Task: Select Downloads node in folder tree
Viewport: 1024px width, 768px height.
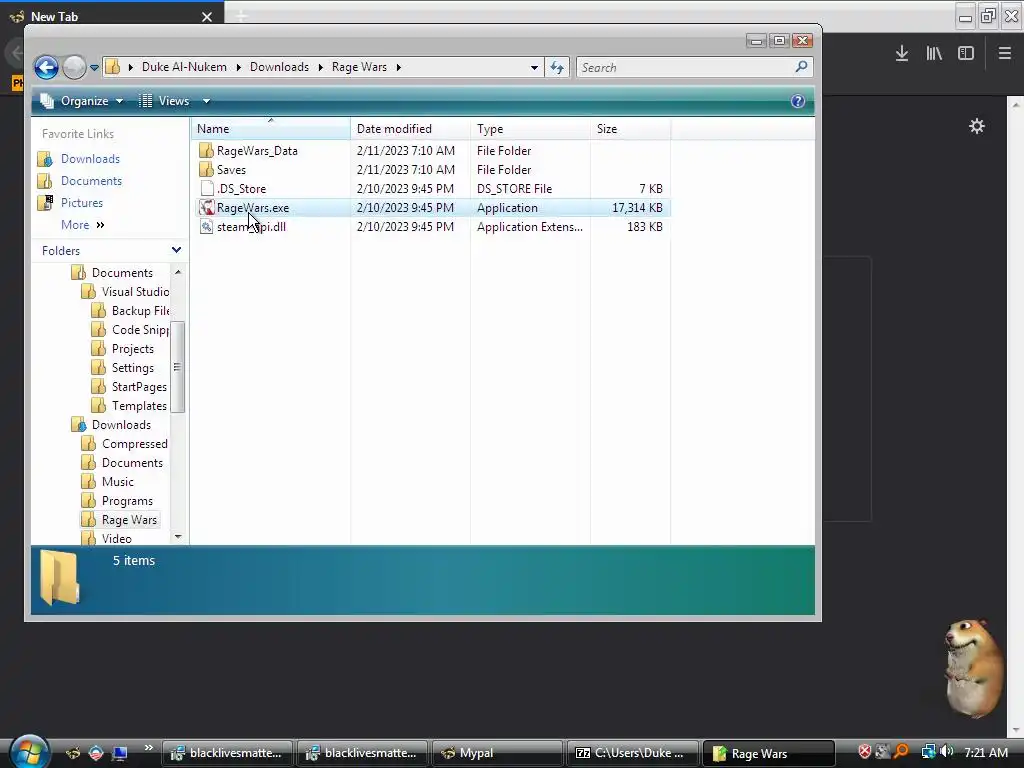Action: click(x=121, y=424)
